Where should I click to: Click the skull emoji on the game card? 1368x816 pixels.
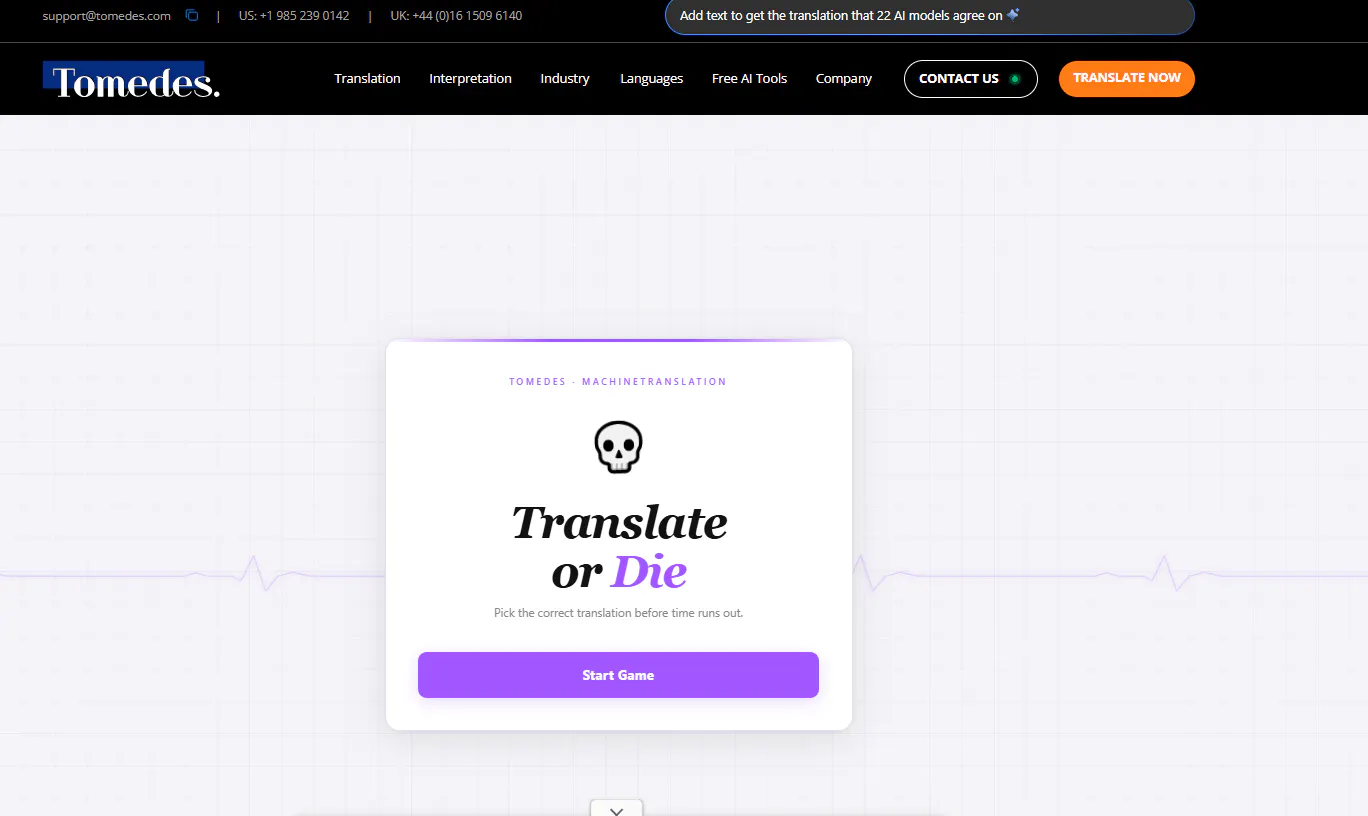[x=618, y=447]
